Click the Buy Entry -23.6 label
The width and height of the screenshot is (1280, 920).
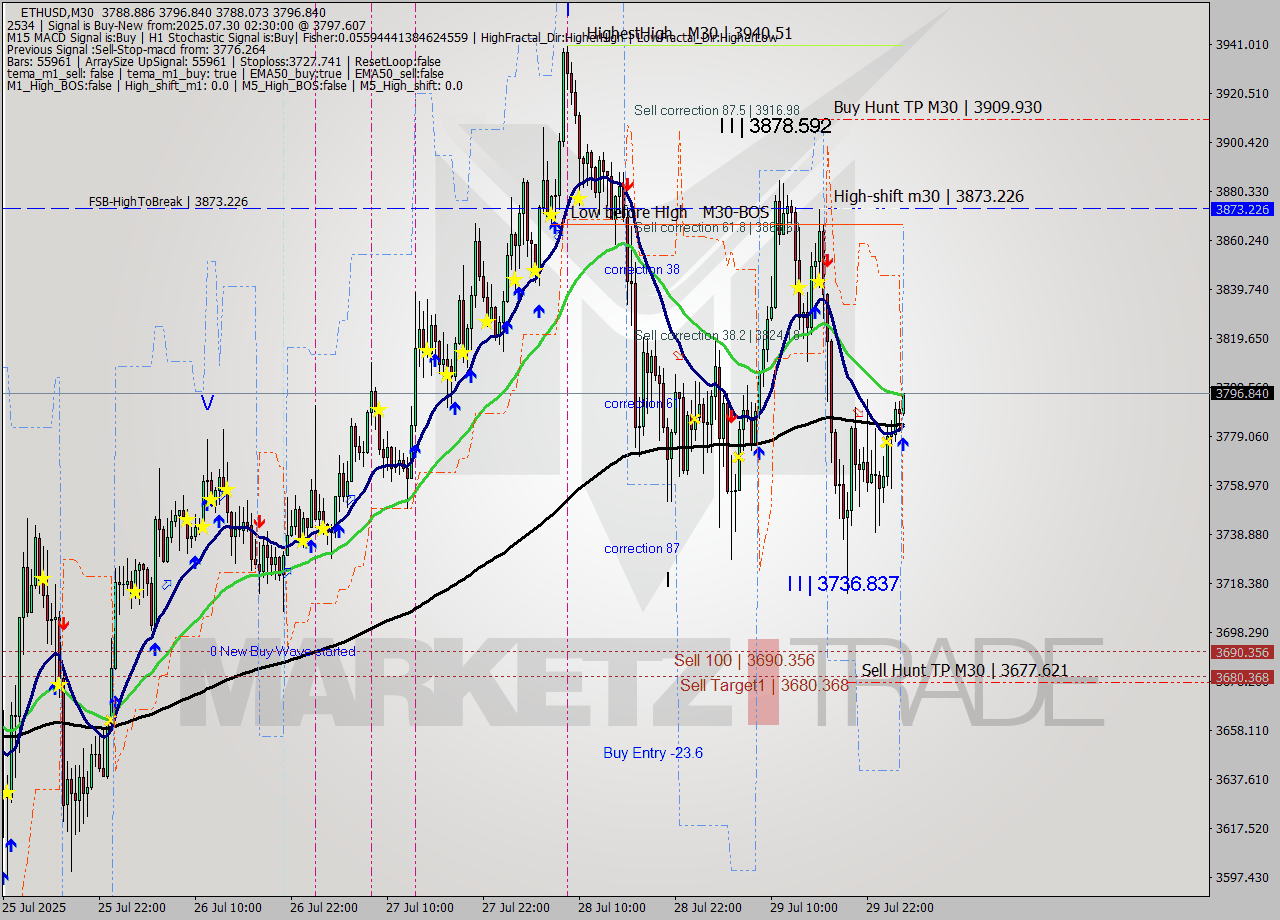(x=653, y=752)
